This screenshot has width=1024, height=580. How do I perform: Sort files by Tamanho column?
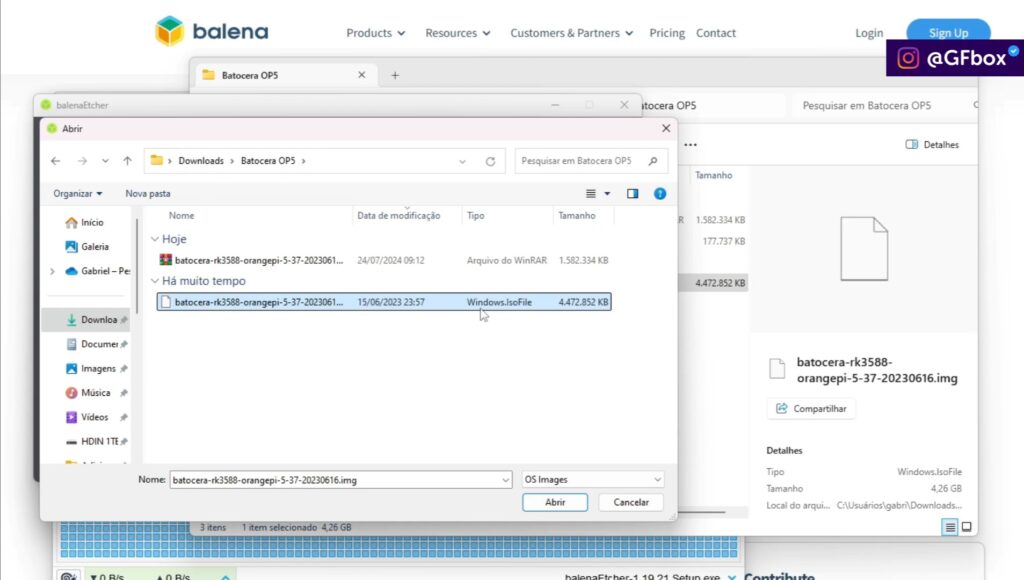(577, 216)
